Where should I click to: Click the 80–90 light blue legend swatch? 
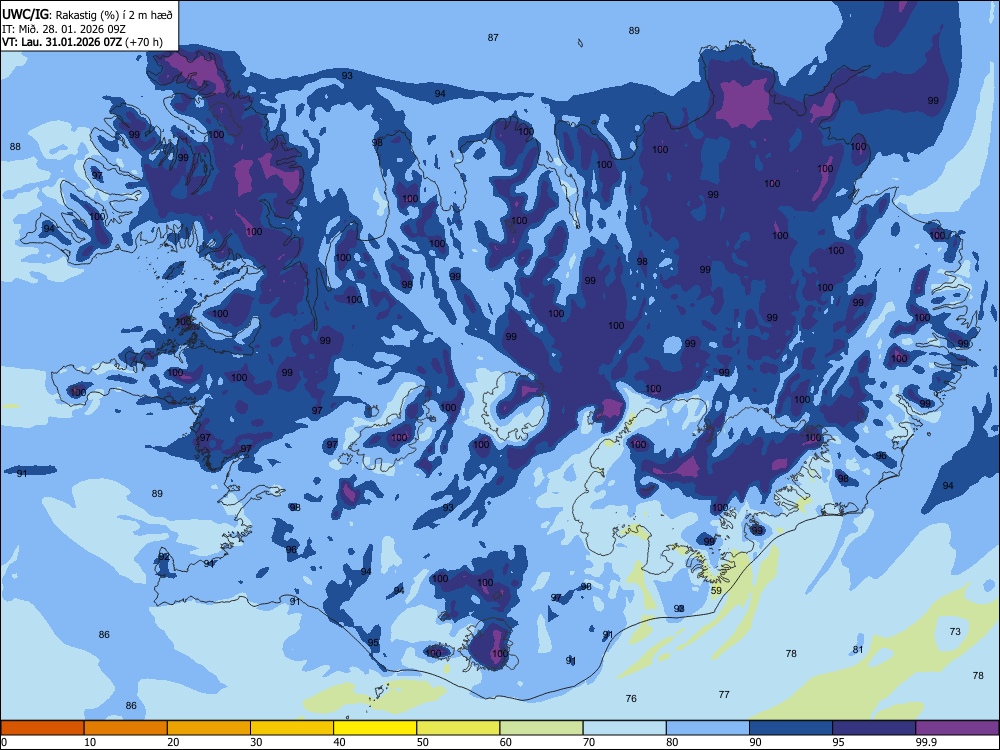pyautogui.click(x=708, y=728)
